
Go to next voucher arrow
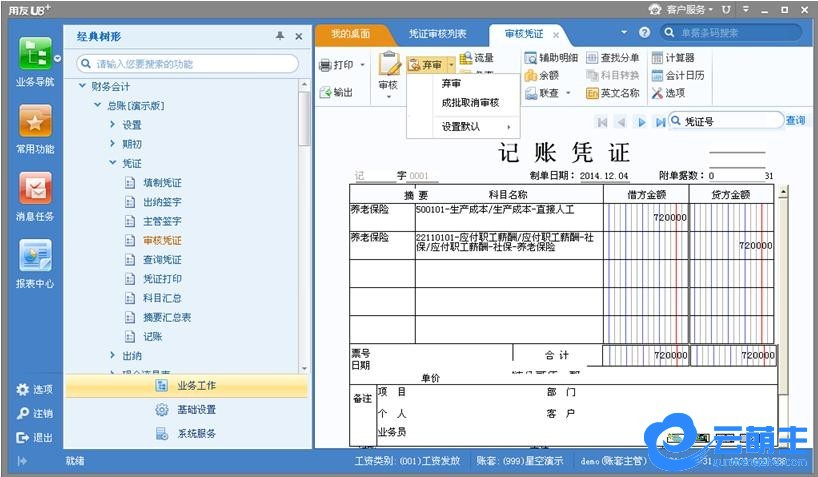(x=641, y=121)
